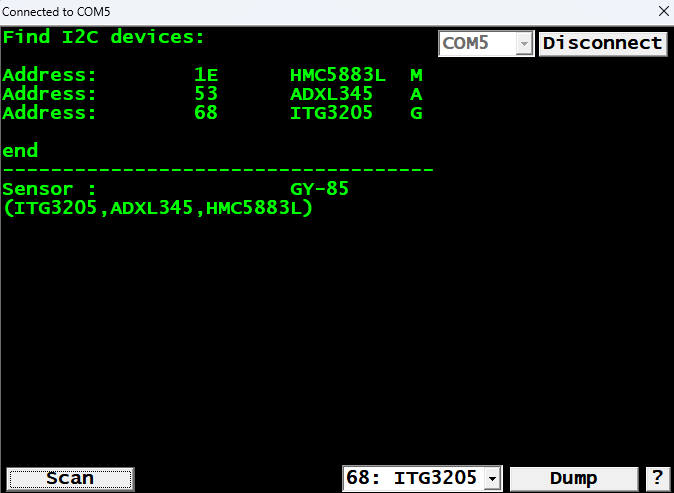Click the ITG3205 entry on address 68 line

(331, 113)
